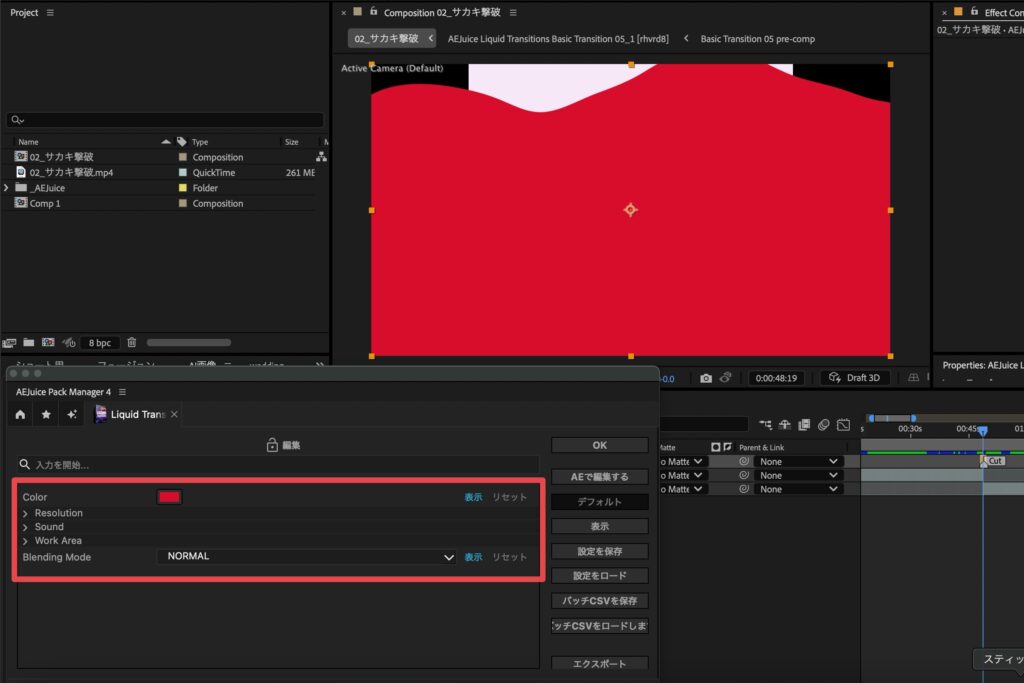
Task: Click the snapshot camera icon below the viewer
Action: tap(706, 378)
